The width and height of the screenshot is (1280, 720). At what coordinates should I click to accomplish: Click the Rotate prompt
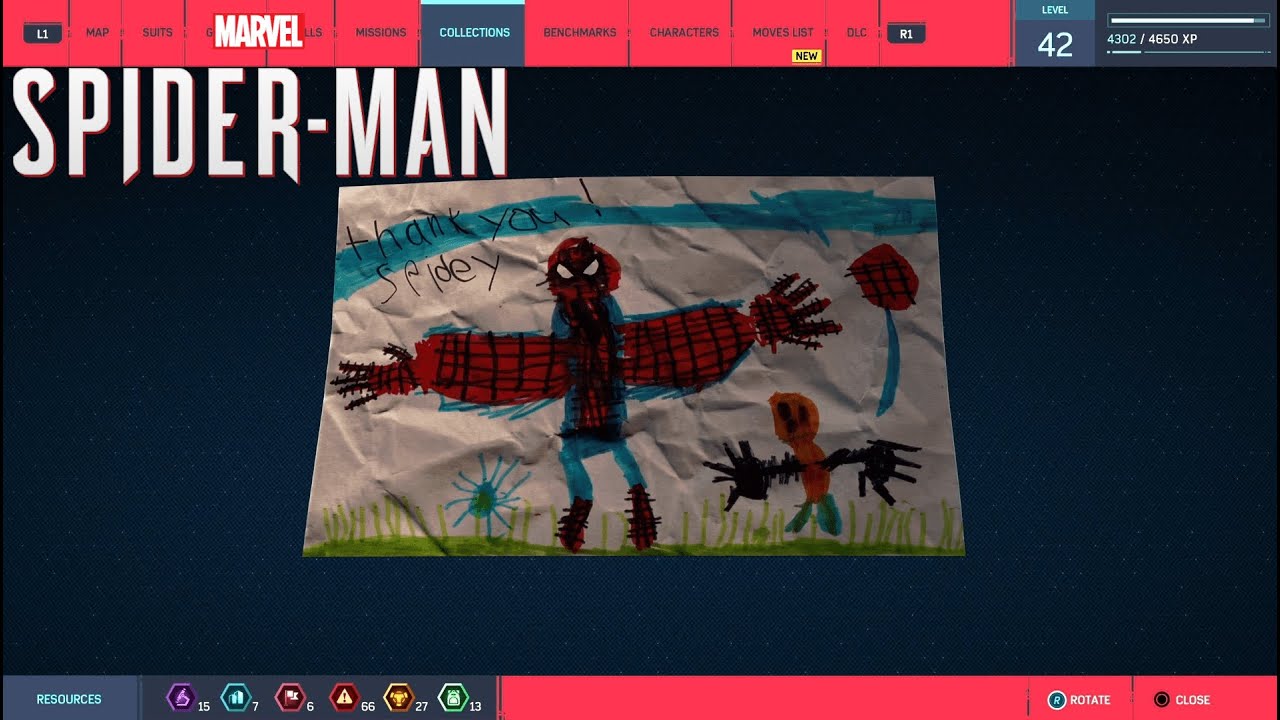1080,699
